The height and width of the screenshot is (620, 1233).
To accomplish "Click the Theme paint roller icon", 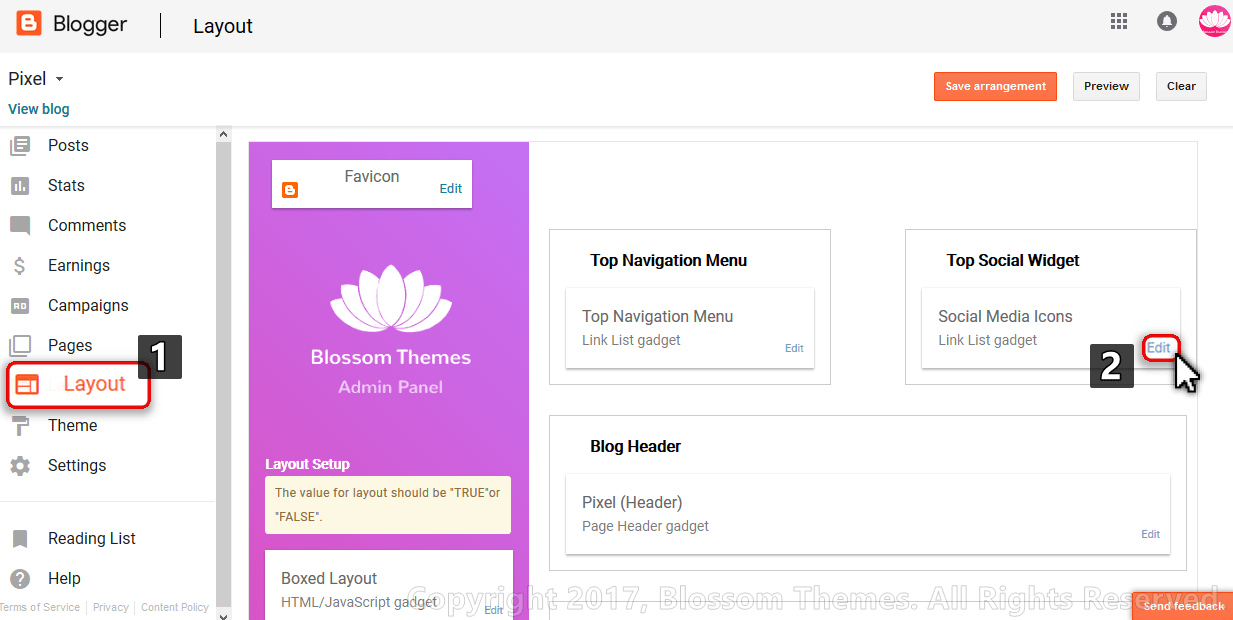I will coord(20,426).
